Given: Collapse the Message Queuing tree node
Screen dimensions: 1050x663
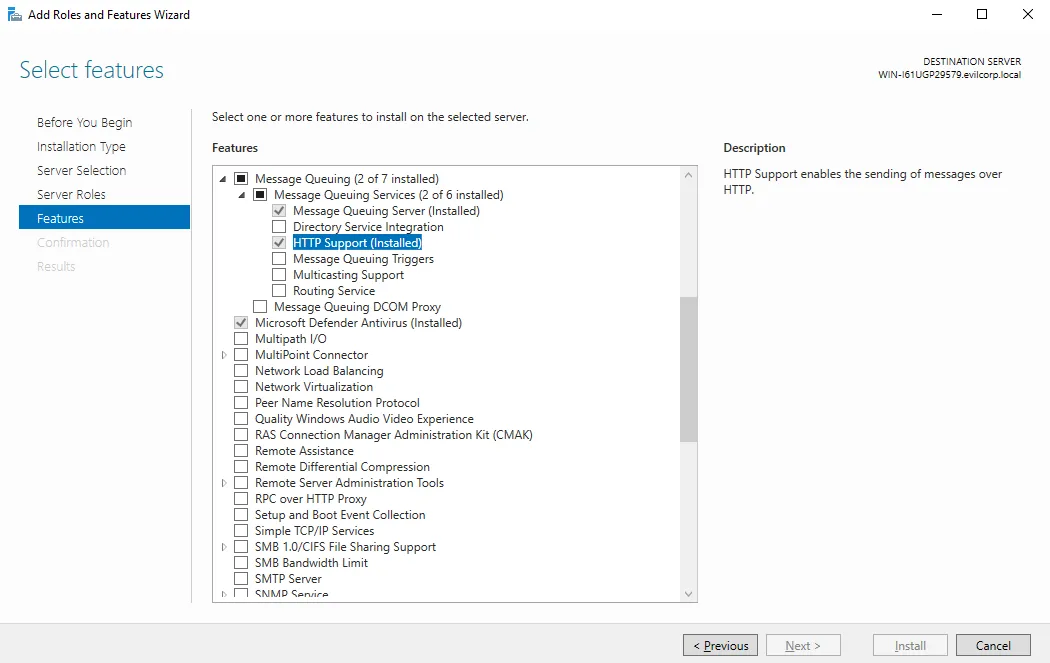Looking at the screenshot, I should (x=223, y=179).
